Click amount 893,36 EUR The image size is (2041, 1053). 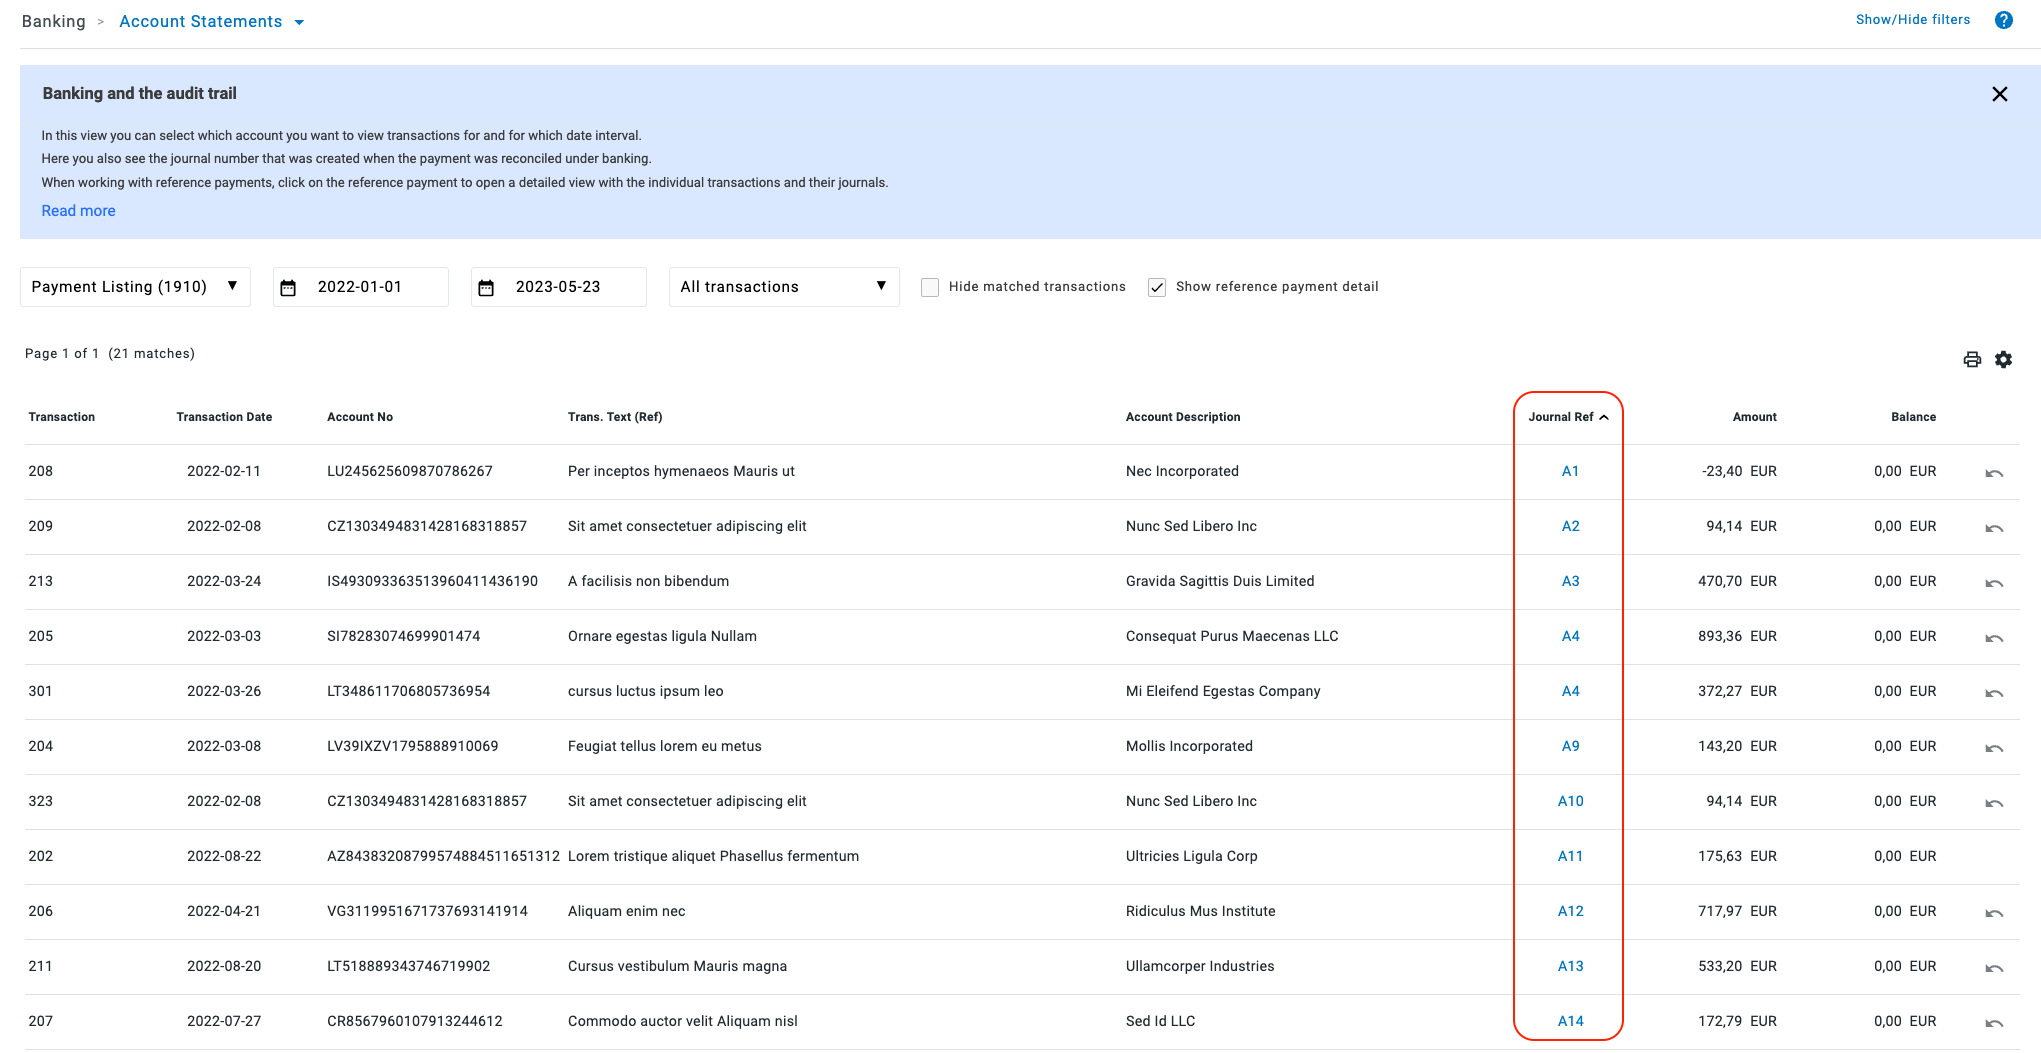[1737, 636]
